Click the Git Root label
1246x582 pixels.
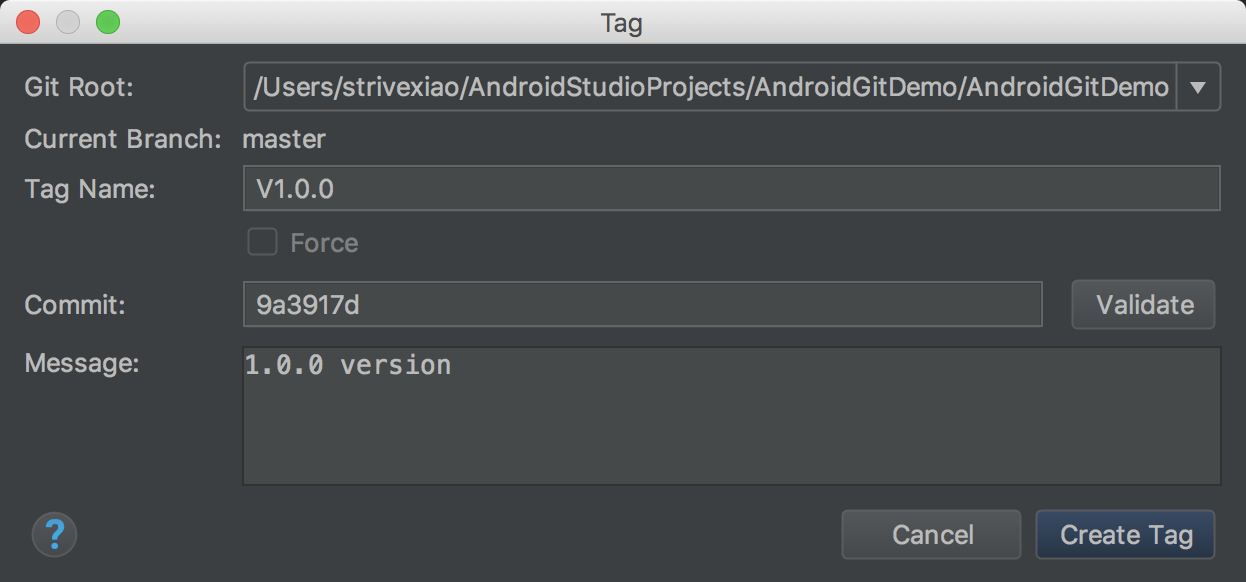79,88
